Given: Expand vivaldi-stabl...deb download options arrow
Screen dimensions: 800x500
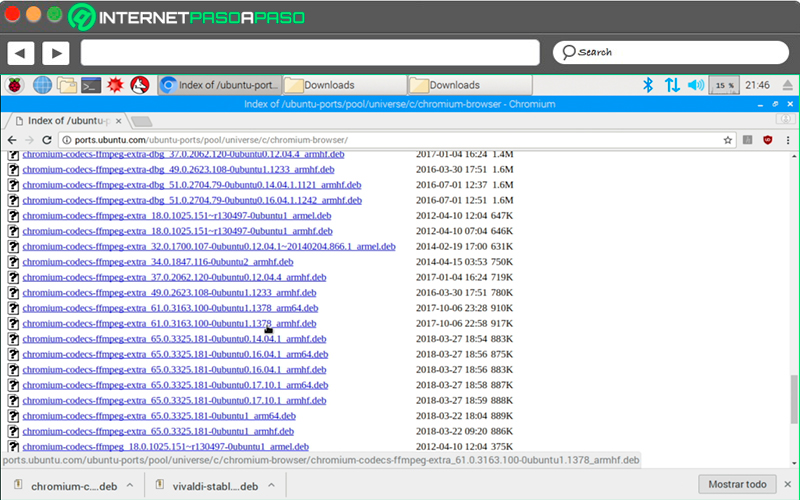Looking at the screenshot, I should (x=271, y=485).
